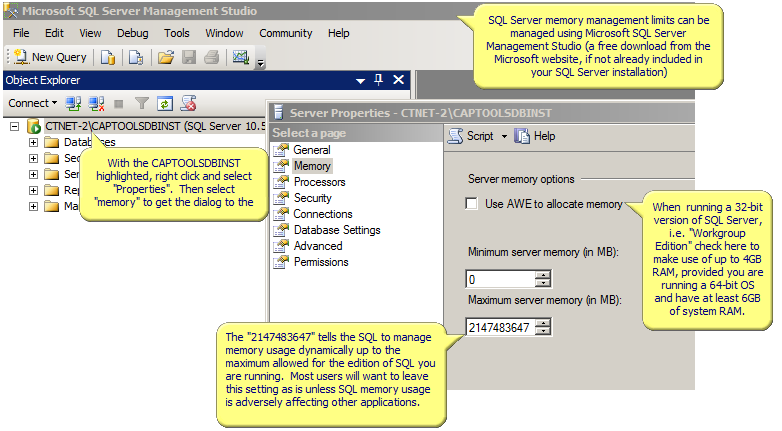This screenshot has width=782, height=431.
Task: Open the Tools menu
Action: 176,33
